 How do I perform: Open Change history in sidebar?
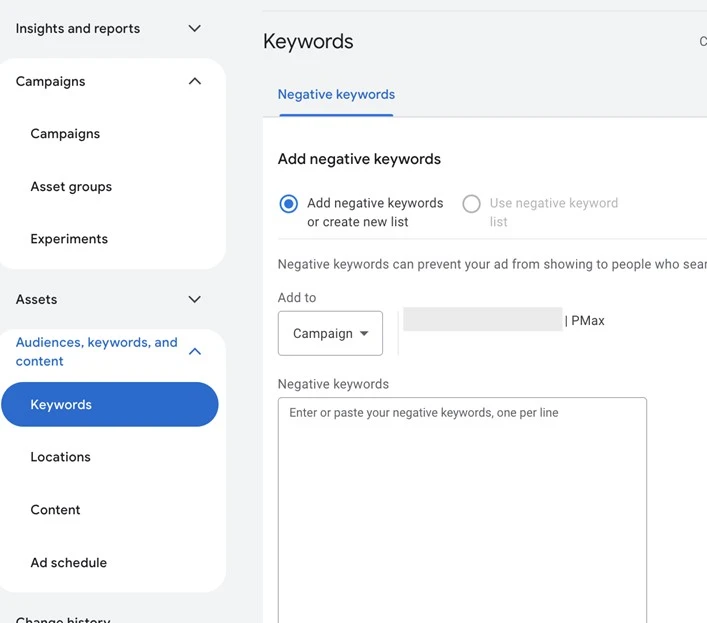(62, 619)
